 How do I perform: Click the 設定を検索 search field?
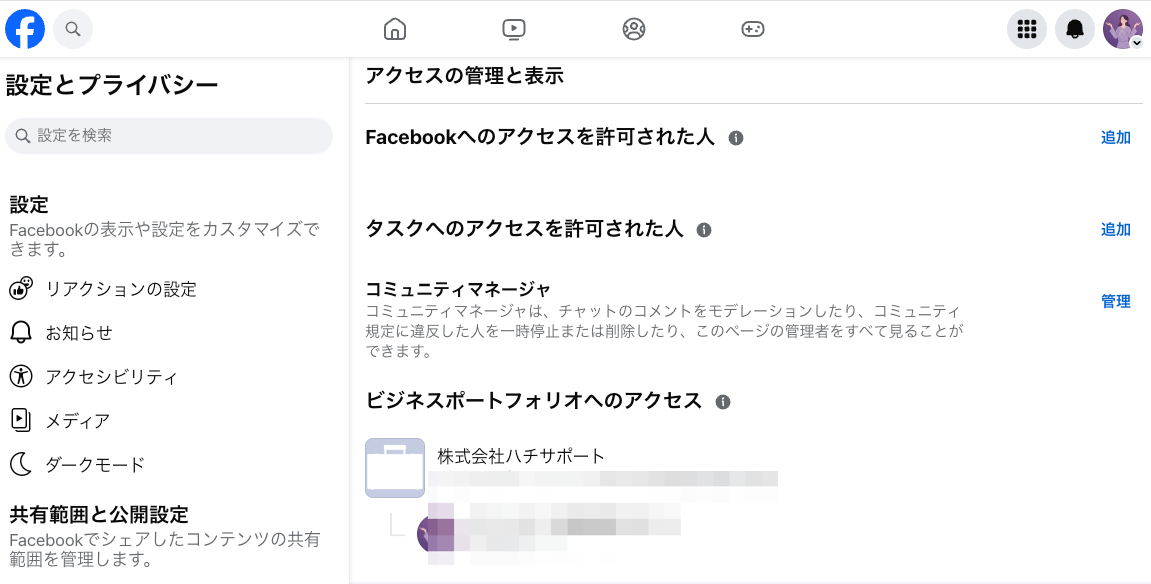click(x=169, y=136)
